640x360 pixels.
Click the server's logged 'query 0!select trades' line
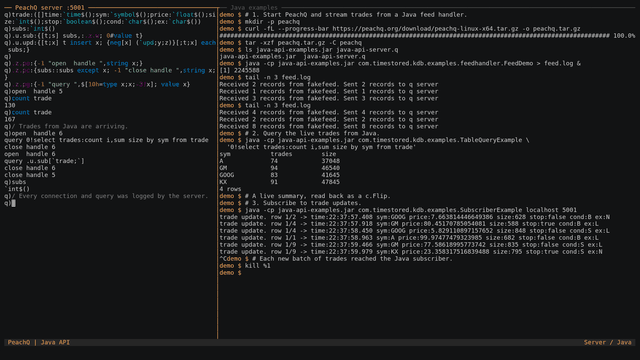(106, 140)
